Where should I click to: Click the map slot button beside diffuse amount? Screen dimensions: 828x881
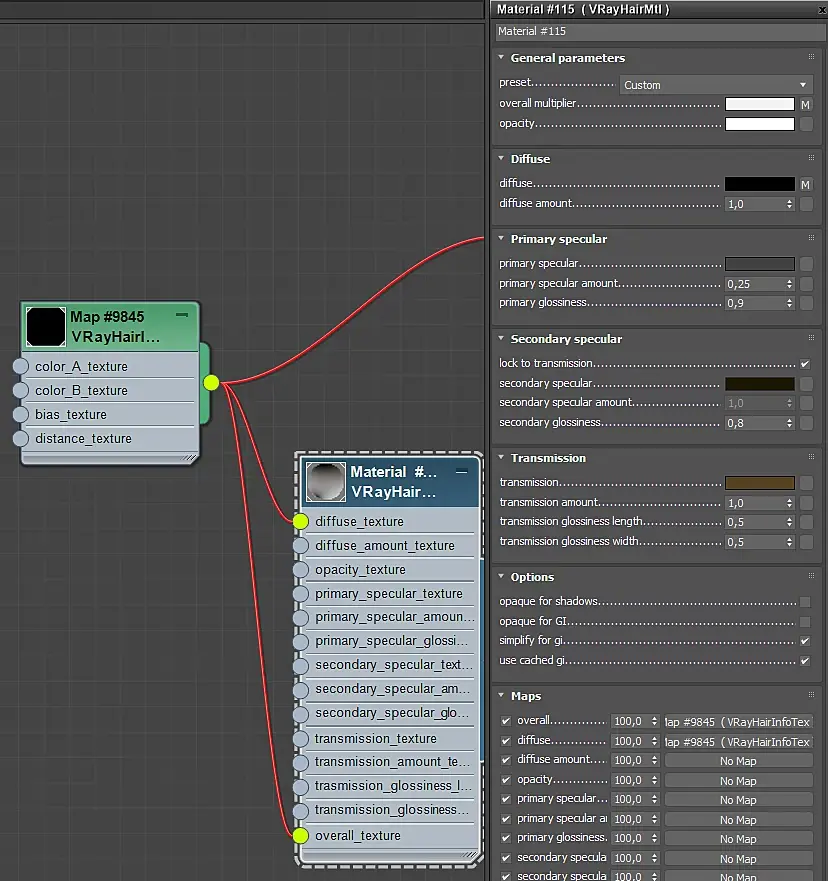pos(806,204)
